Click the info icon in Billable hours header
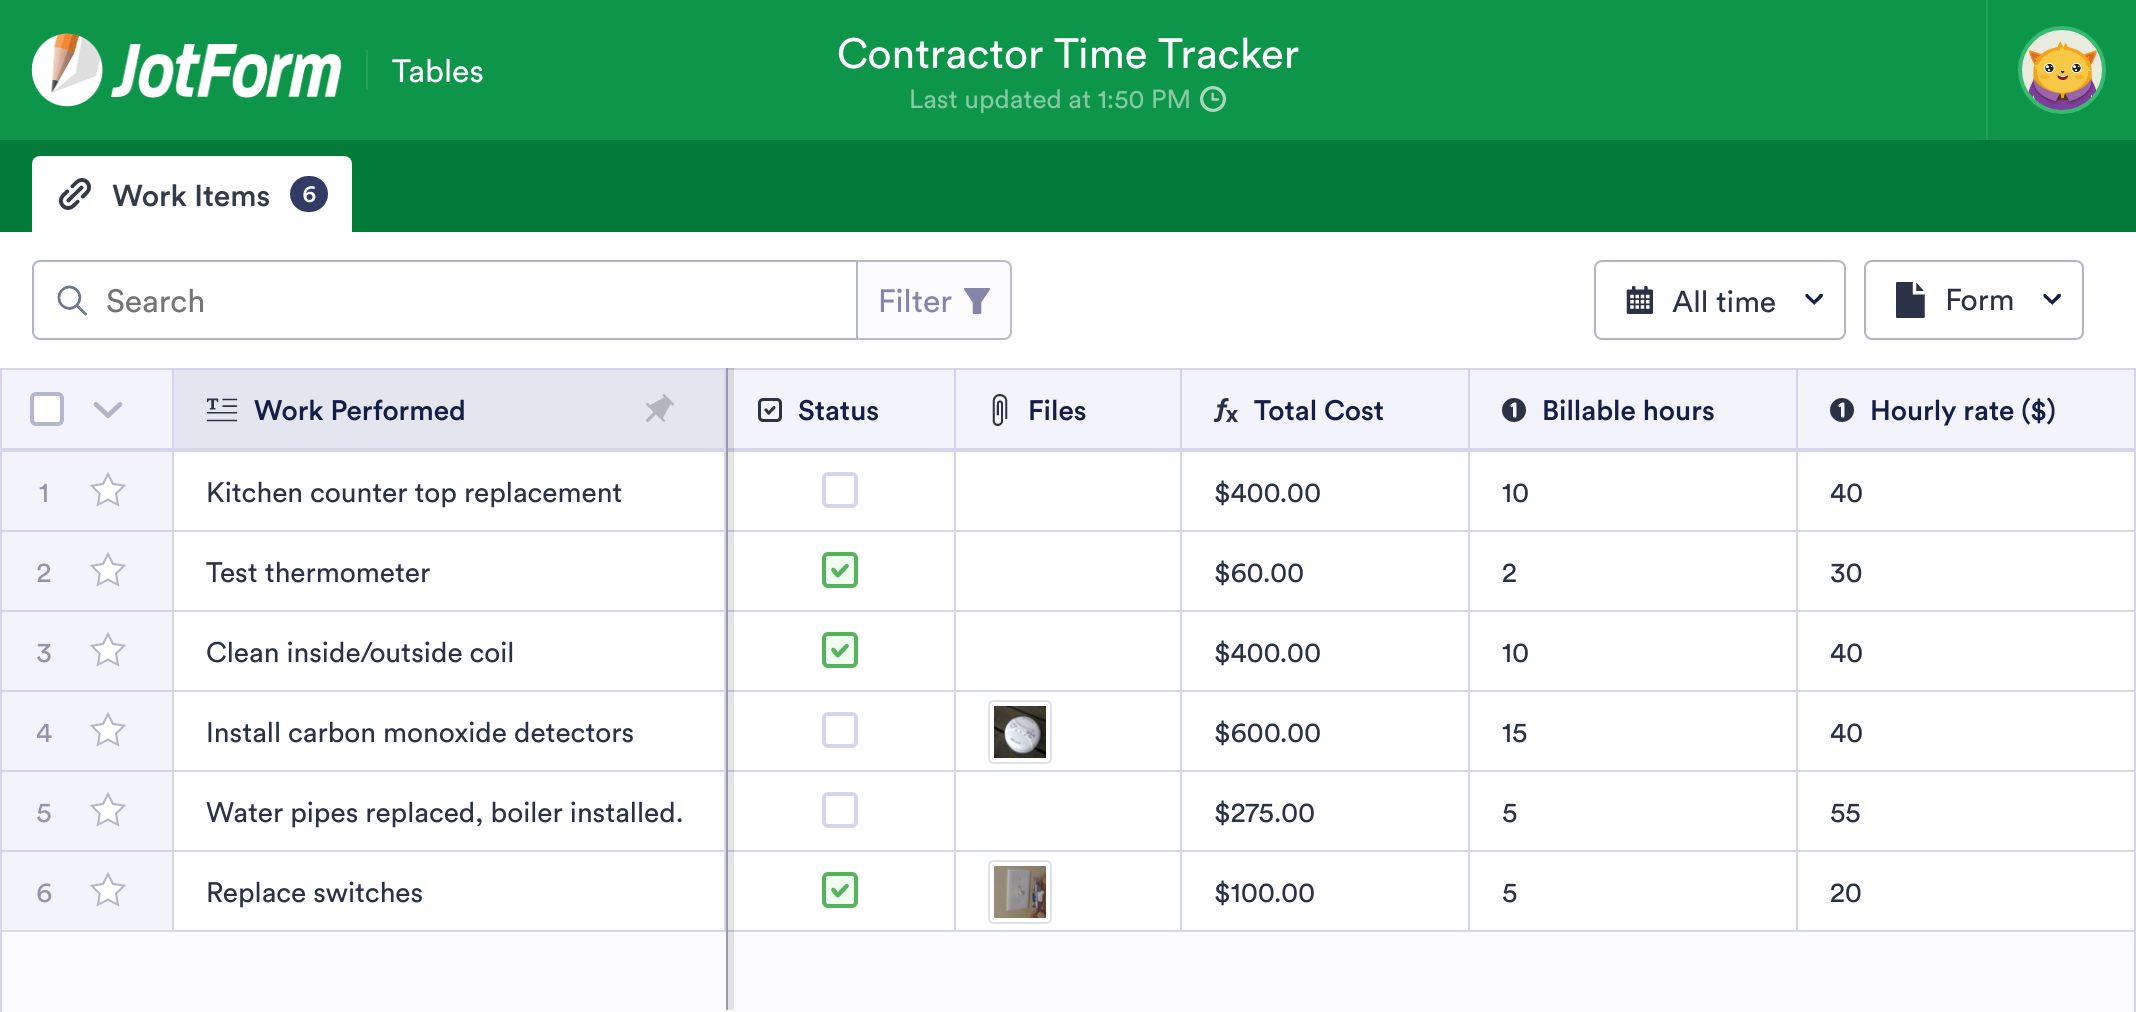The image size is (2136, 1012). coord(1513,410)
